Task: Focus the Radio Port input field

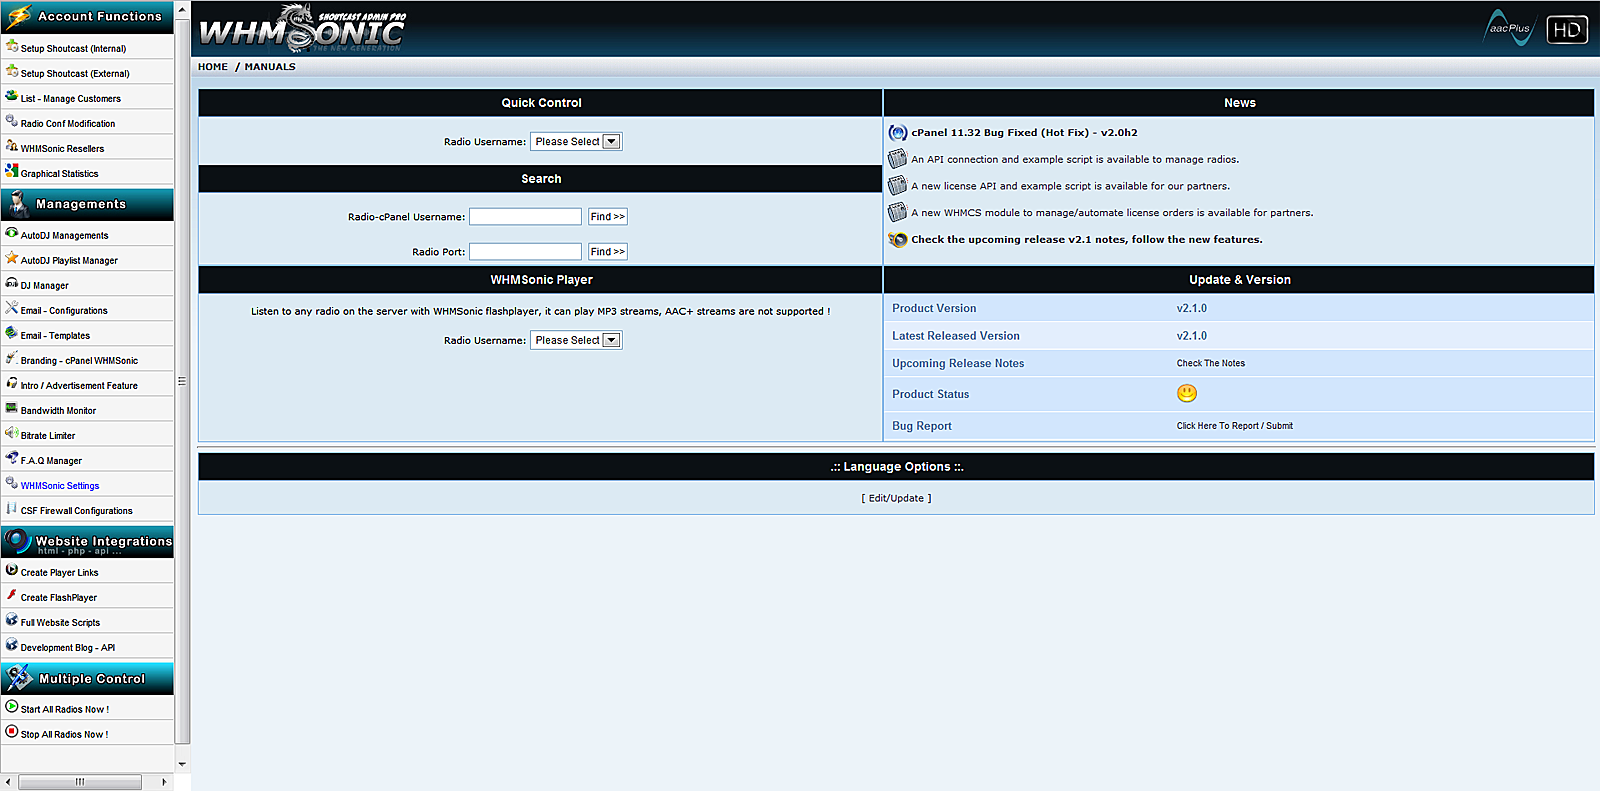Action: [525, 252]
